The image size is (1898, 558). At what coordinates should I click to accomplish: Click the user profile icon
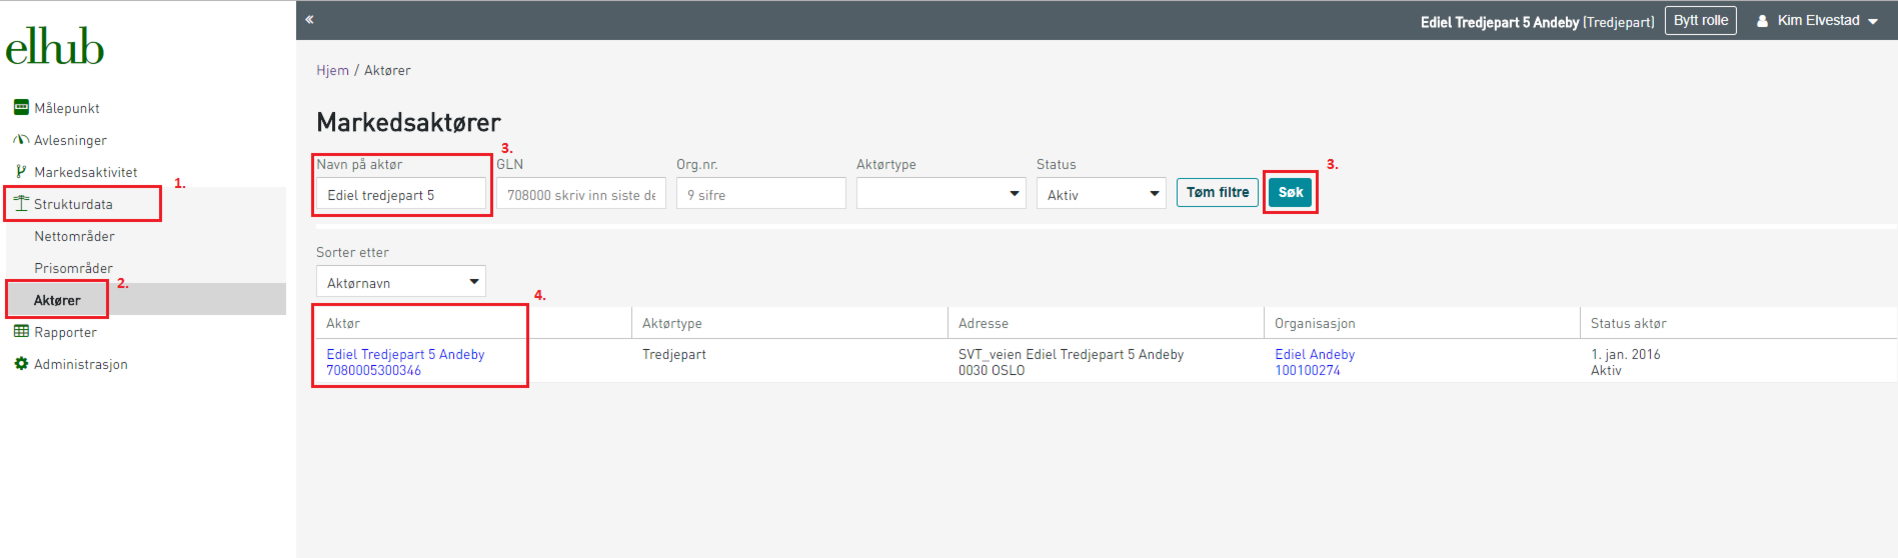pyautogui.click(x=1763, y=21)
